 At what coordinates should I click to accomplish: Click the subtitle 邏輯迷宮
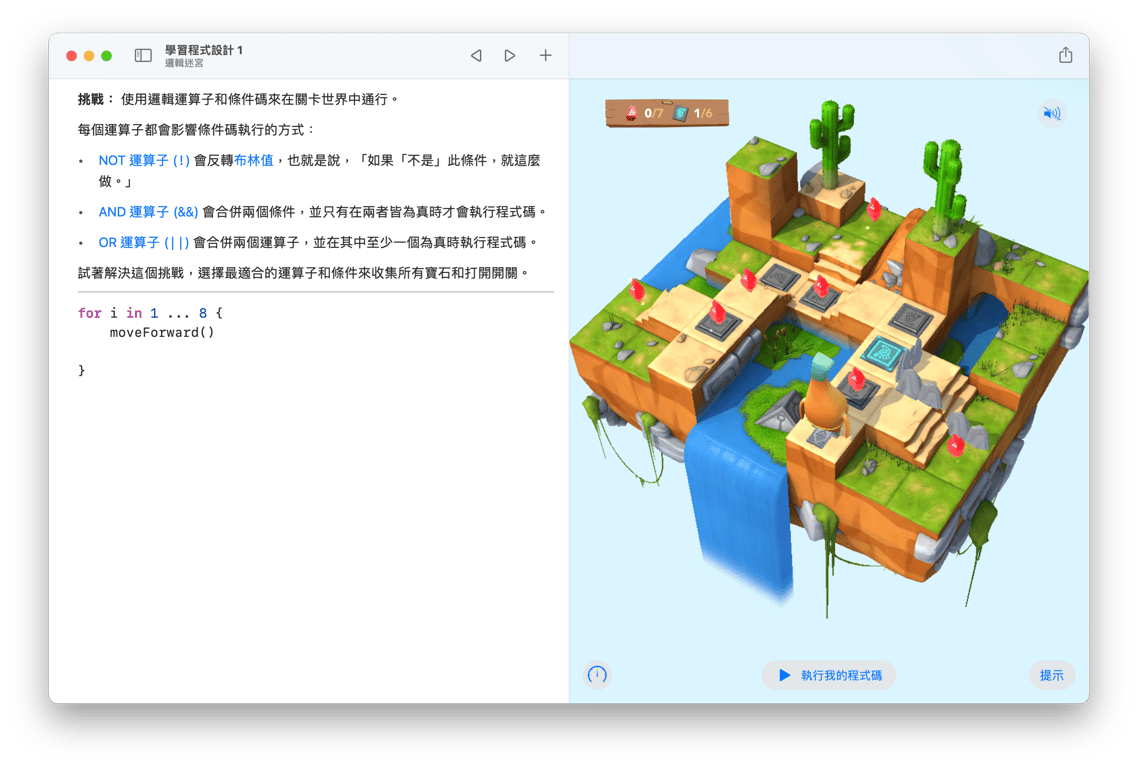coord(184,63)
